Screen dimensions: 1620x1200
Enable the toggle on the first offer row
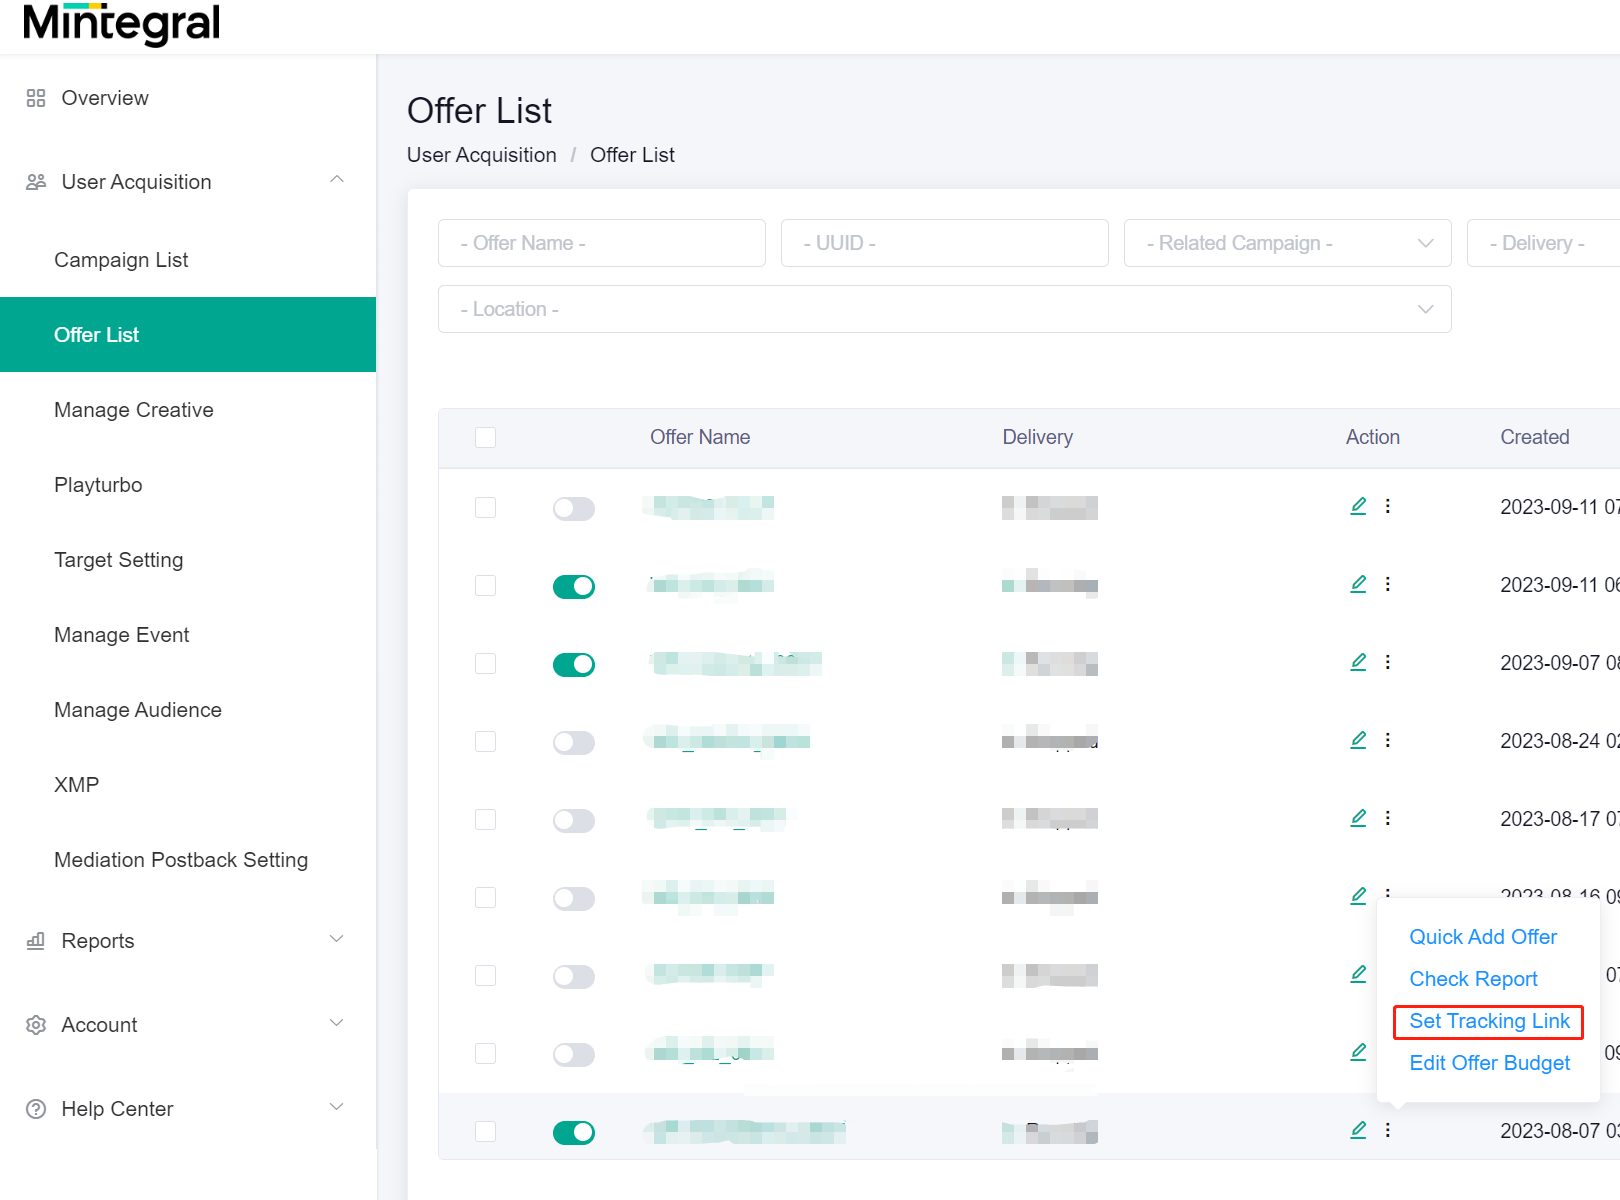coord(573,507)
